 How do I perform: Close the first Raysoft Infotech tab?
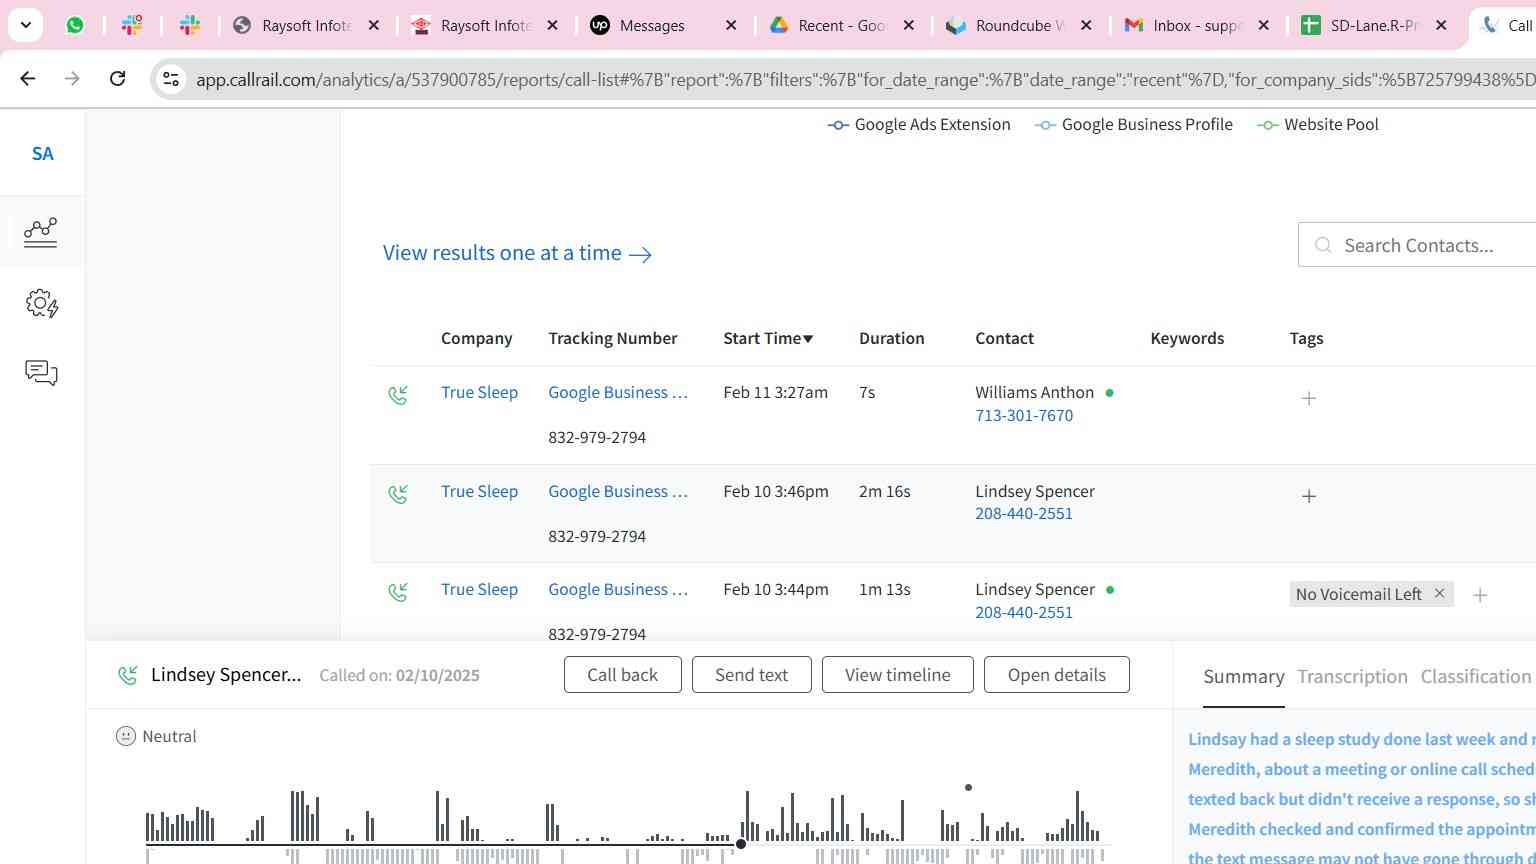(x=374, y=25)
